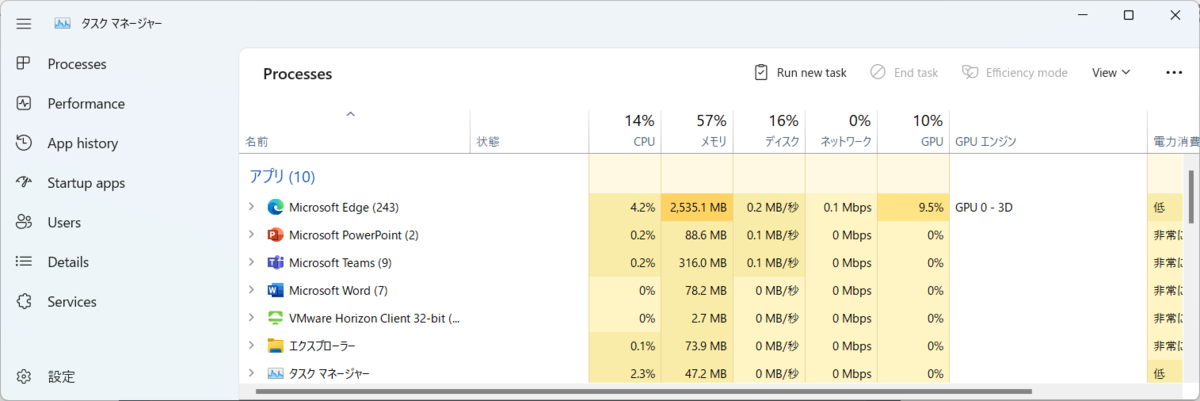Click the VMware Horizon Client icon
This screenshot has height=401, width=1200.
[x=276, y=318]
